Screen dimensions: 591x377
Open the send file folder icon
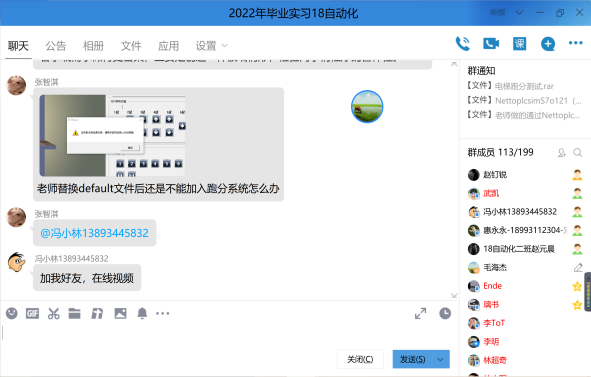[75, 313]
